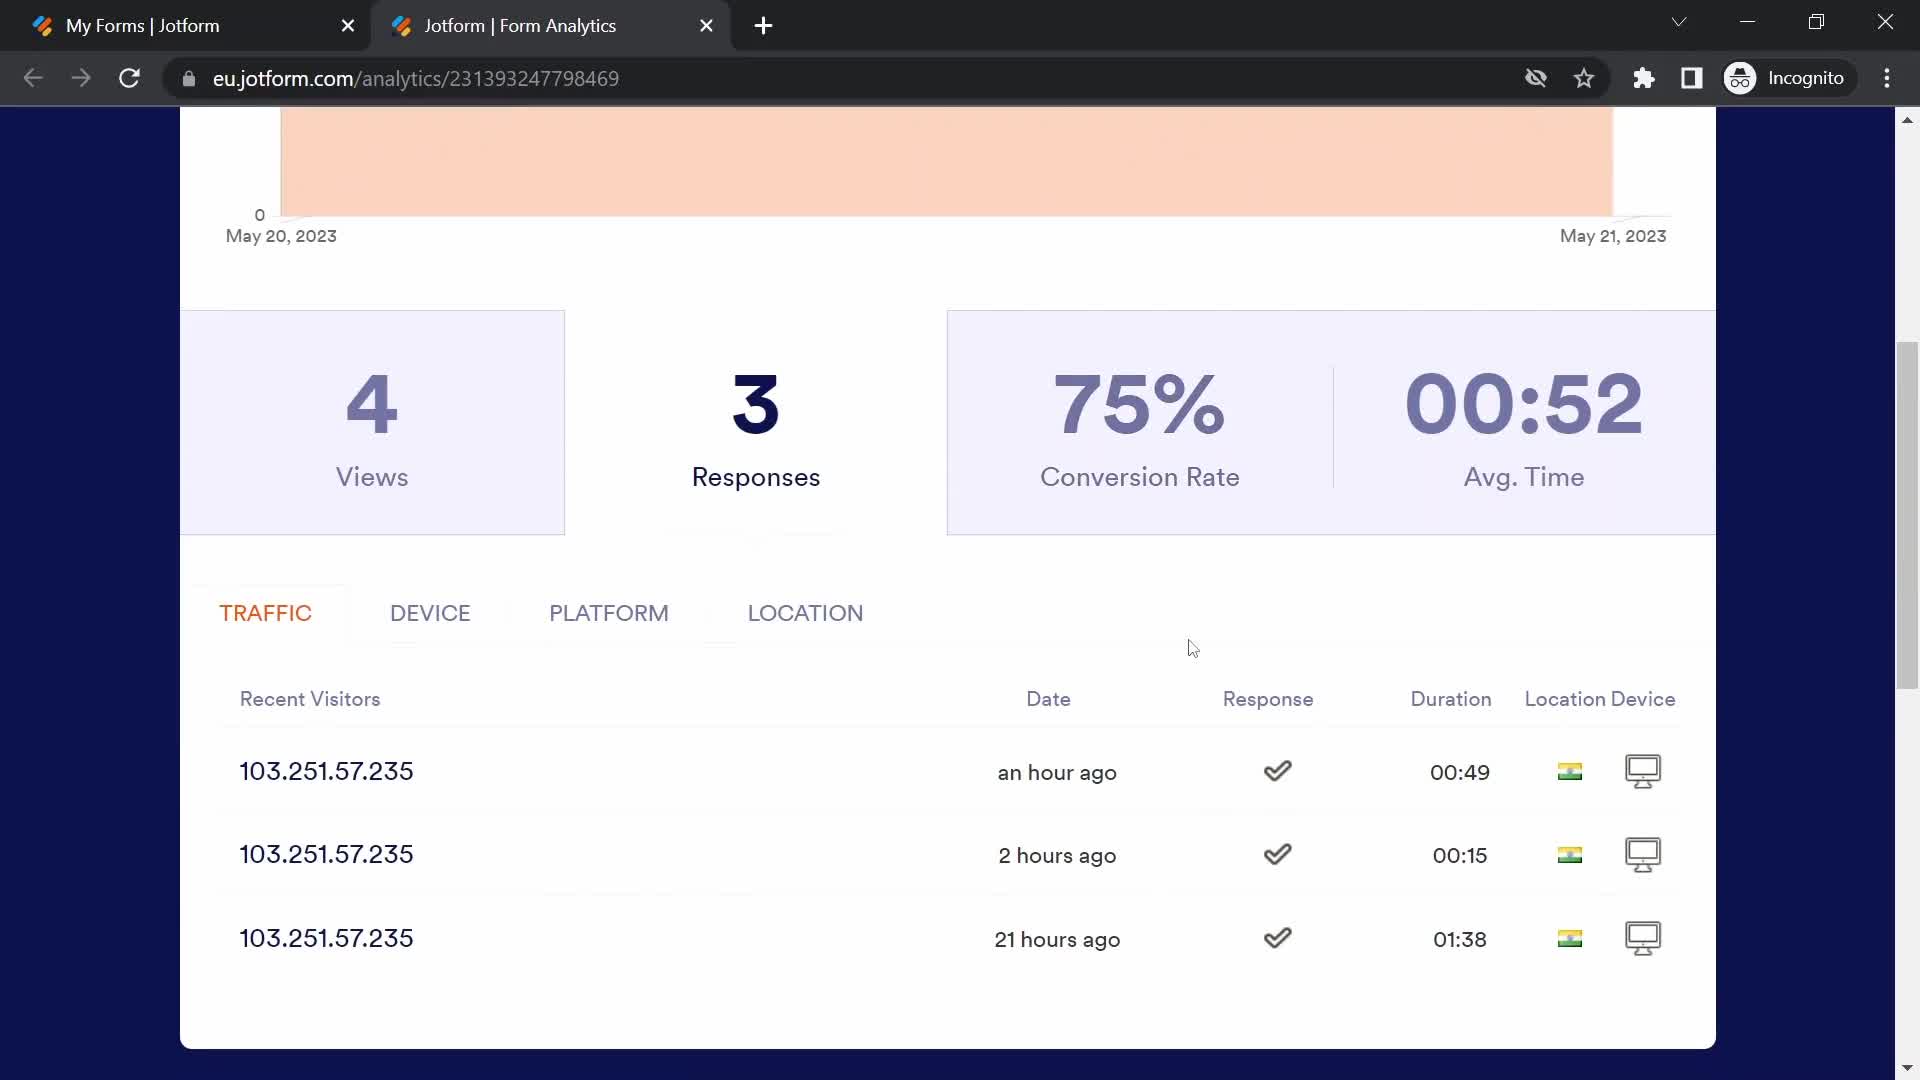Close the Form Analytics browser tab
This screenshot has width=1920, height=1080.
(x=707, y=26)
